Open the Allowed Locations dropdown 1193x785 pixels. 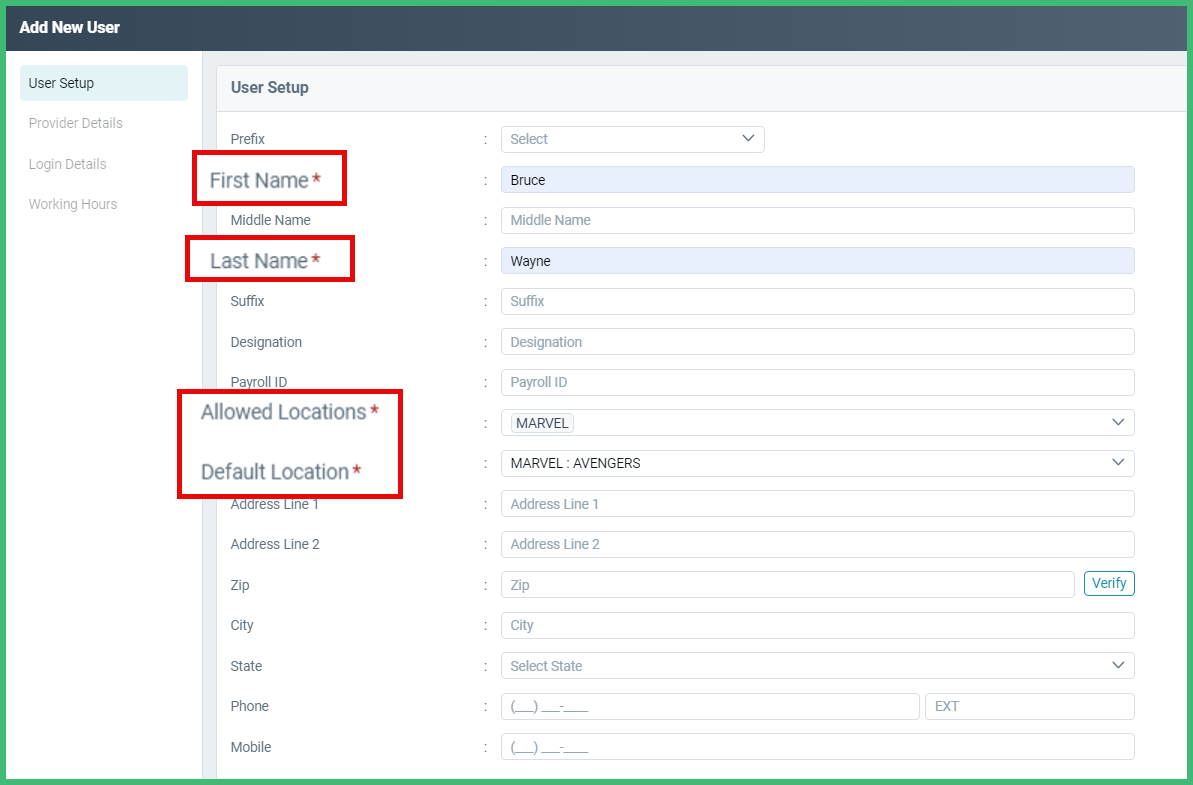817,422
